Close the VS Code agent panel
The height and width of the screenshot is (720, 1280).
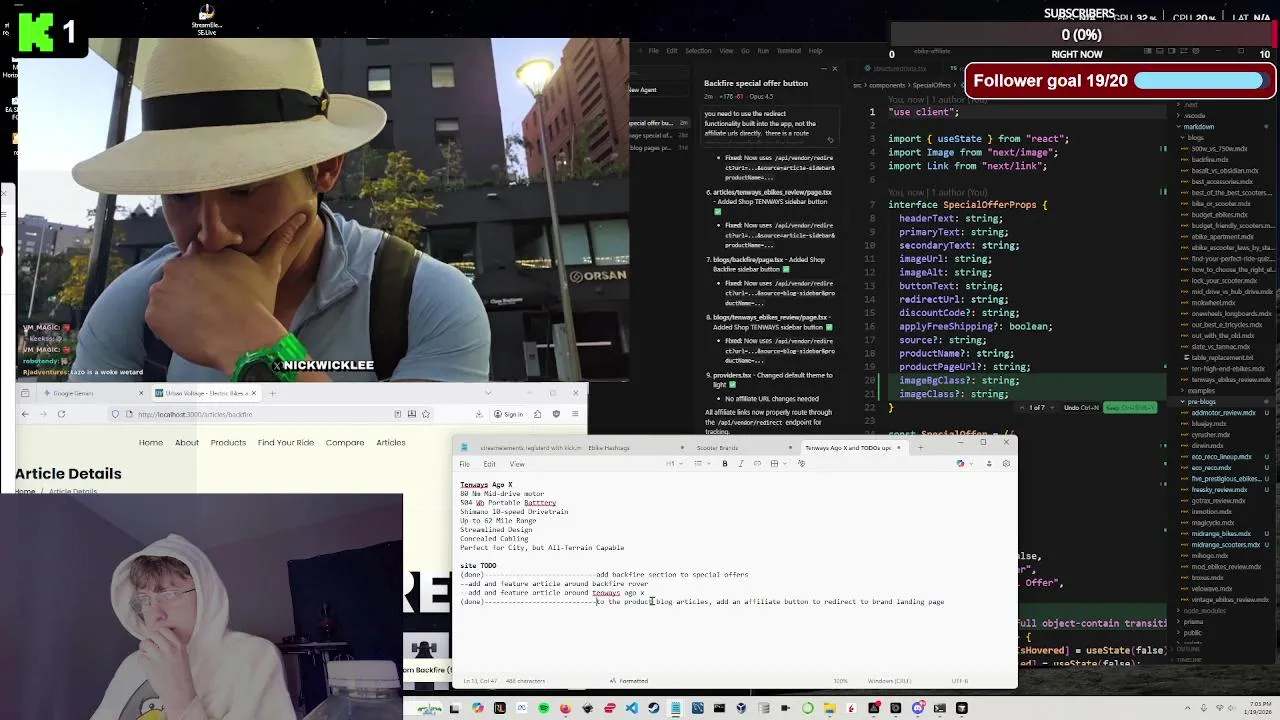click(x=835, y=69)
